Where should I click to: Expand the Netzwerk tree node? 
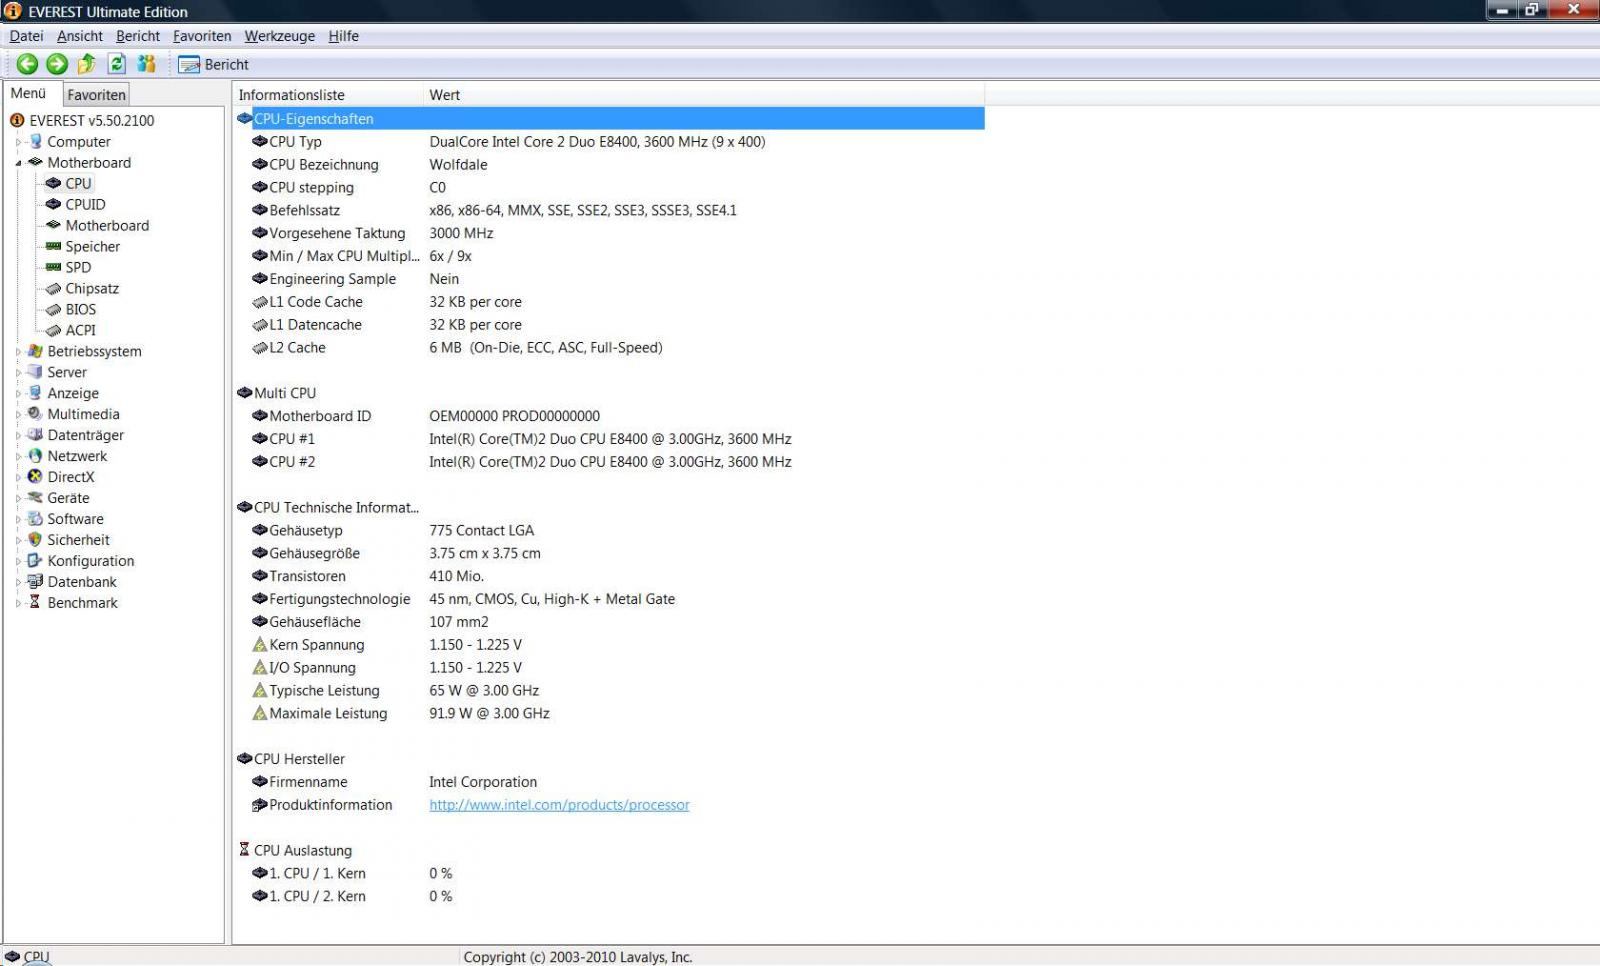(x=18, y=457)
